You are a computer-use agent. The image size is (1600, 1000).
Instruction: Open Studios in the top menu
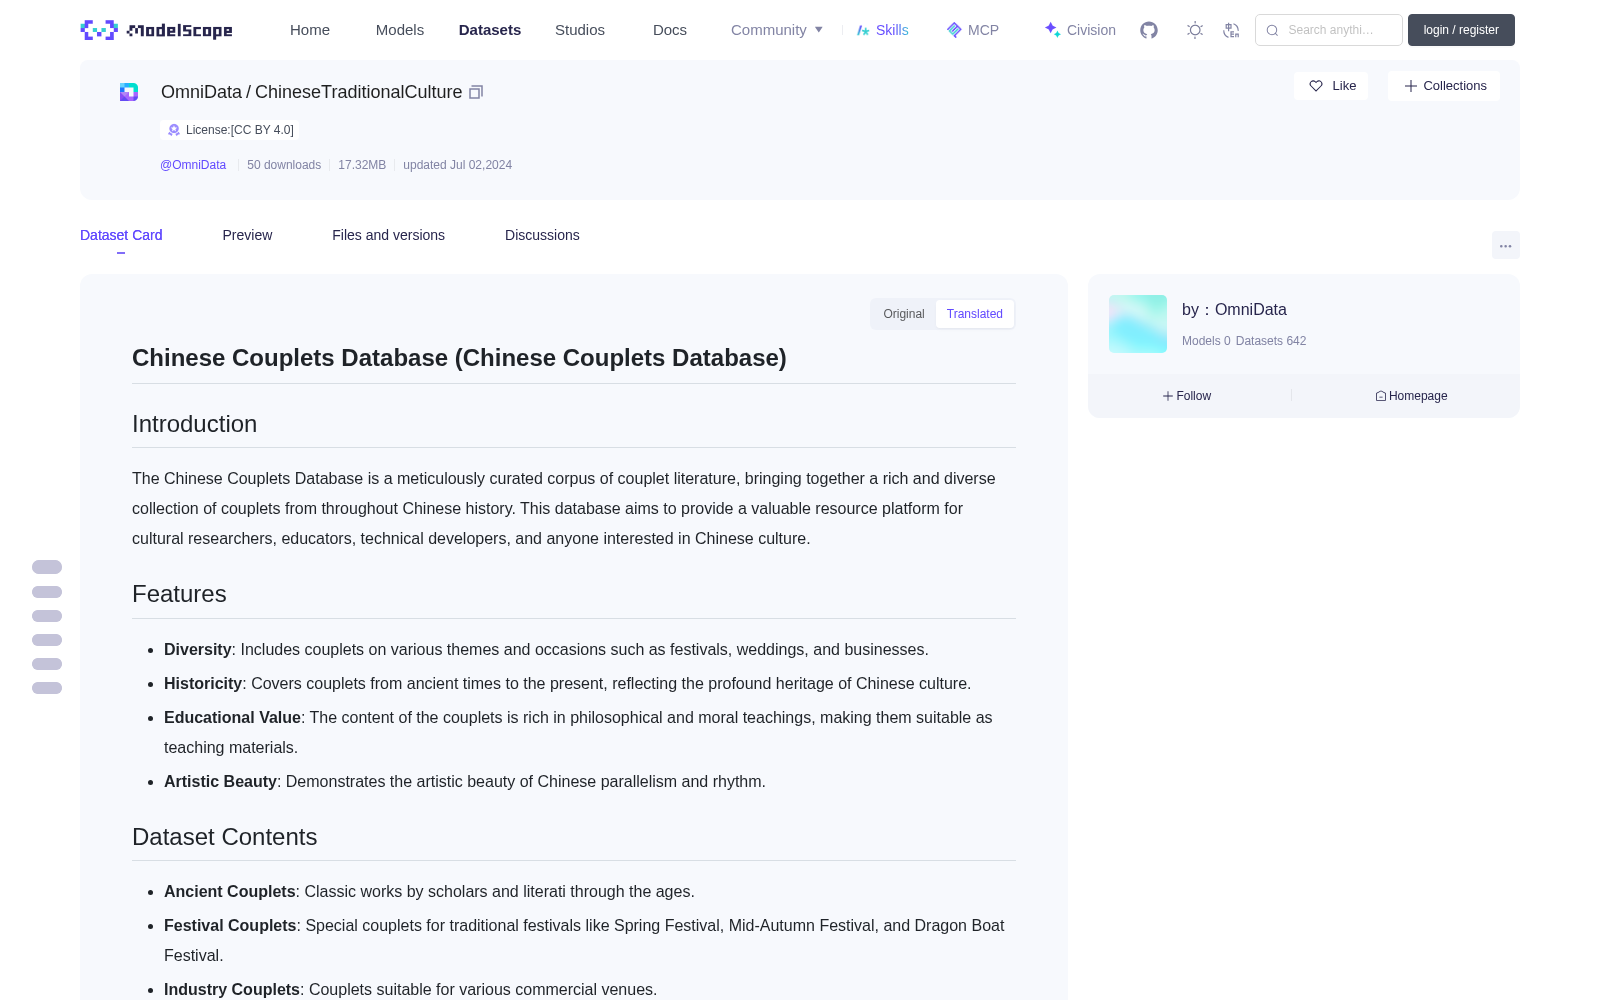pos(580,30)
